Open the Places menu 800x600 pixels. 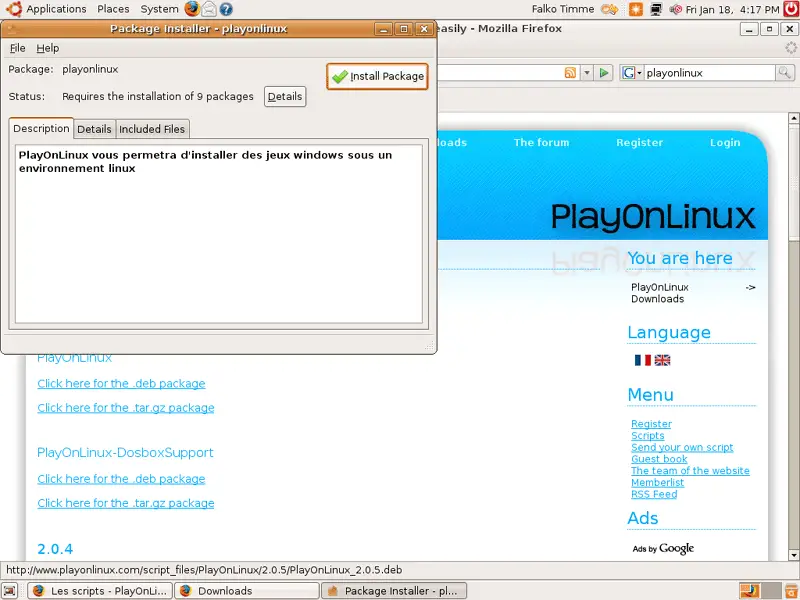[x=113, y=9]
